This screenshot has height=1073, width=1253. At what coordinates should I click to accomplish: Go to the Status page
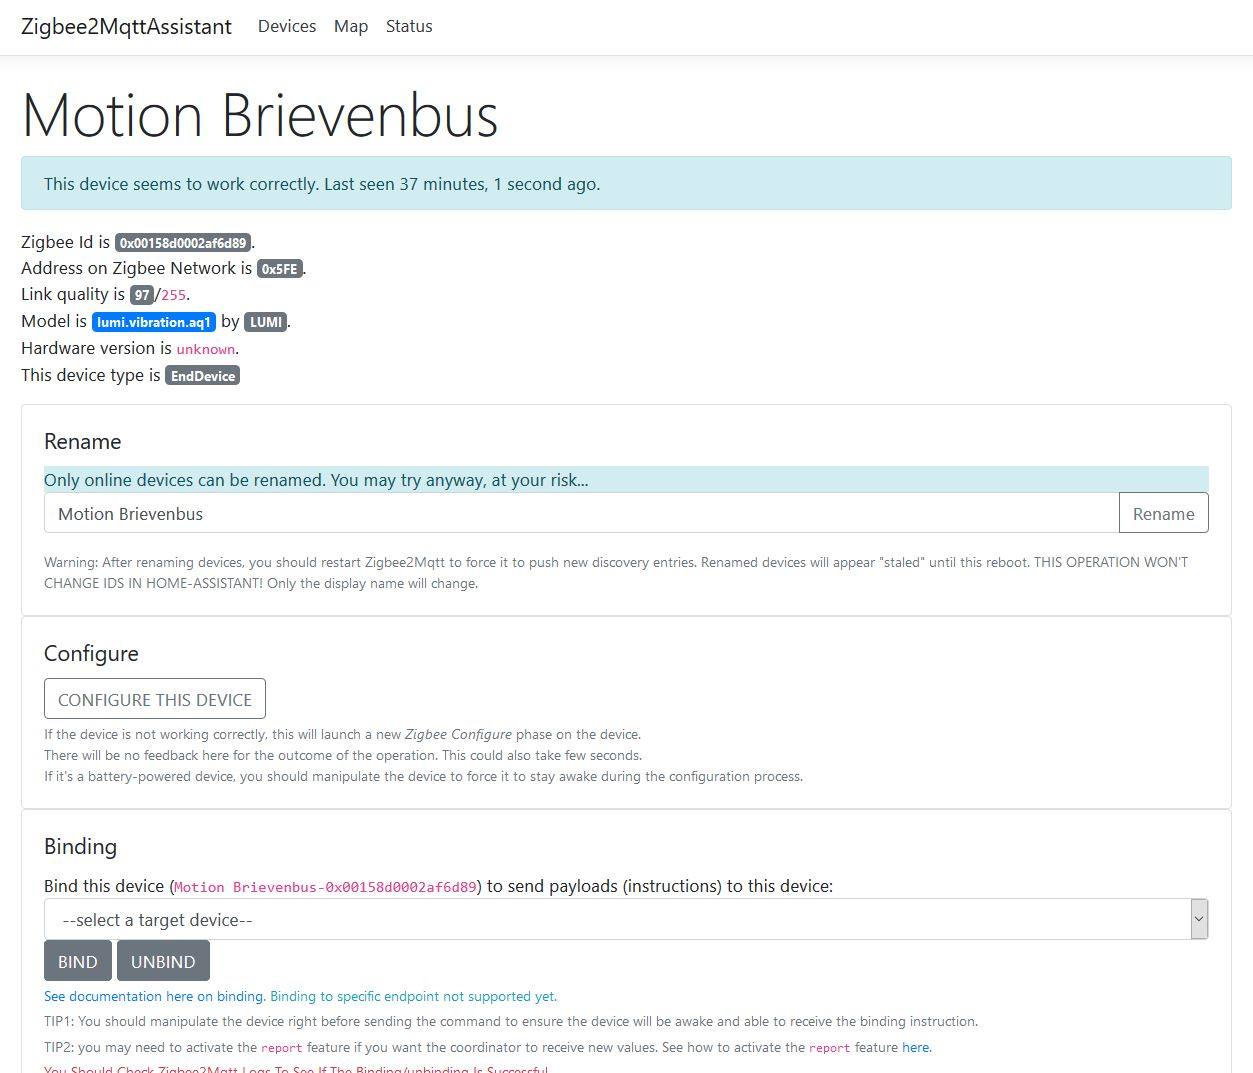tap(409, 26)
